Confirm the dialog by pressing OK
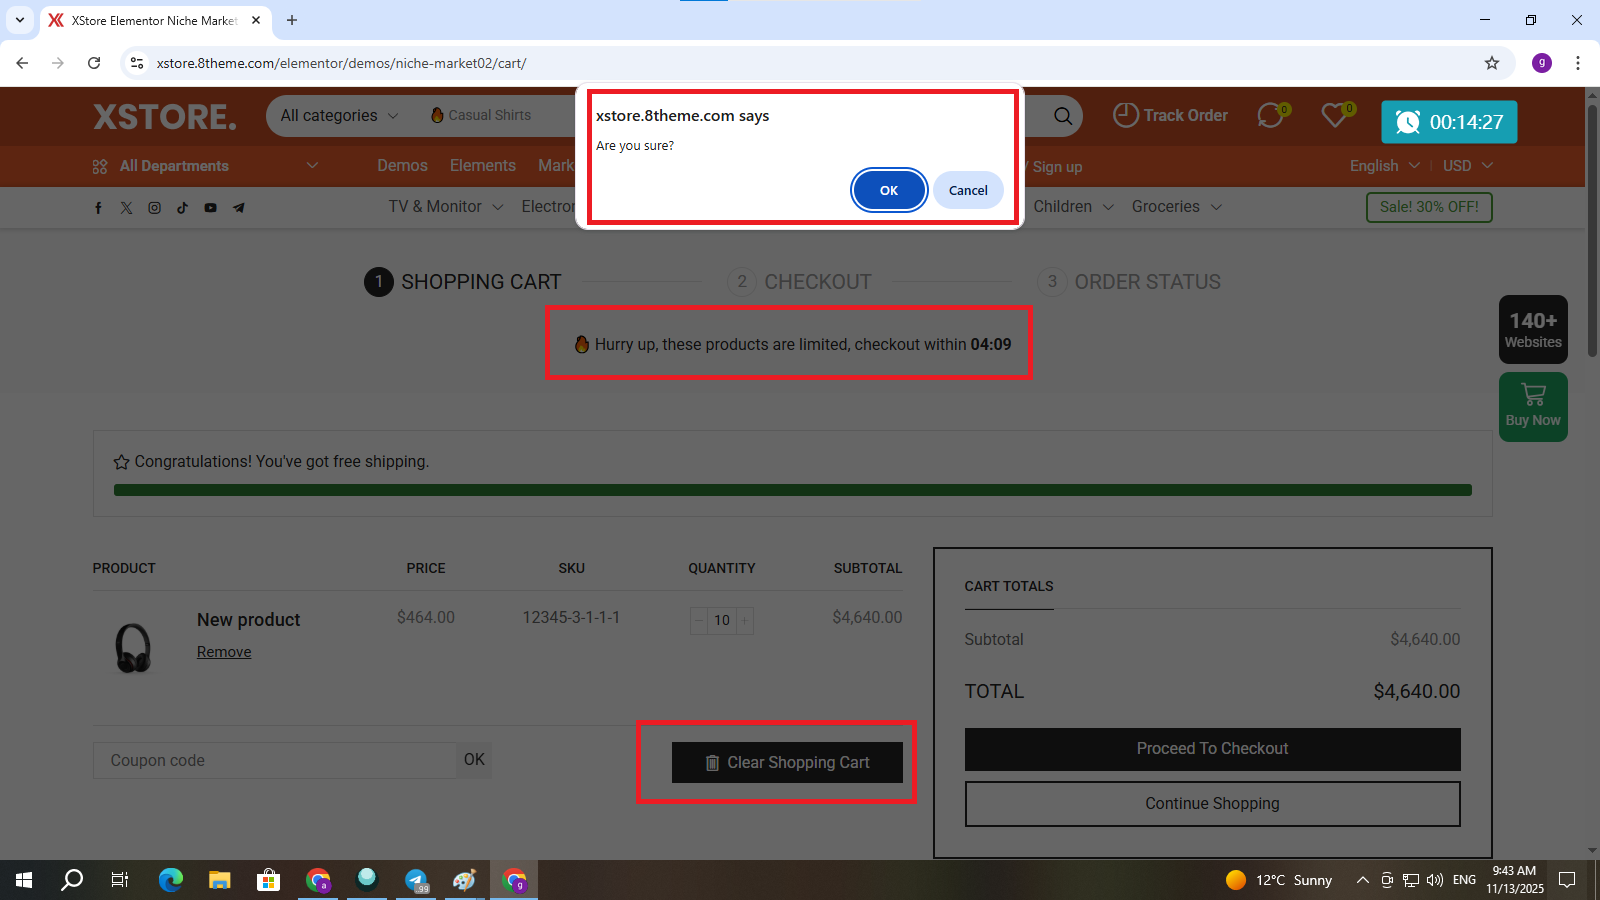1600x900 pixels. 888,190
